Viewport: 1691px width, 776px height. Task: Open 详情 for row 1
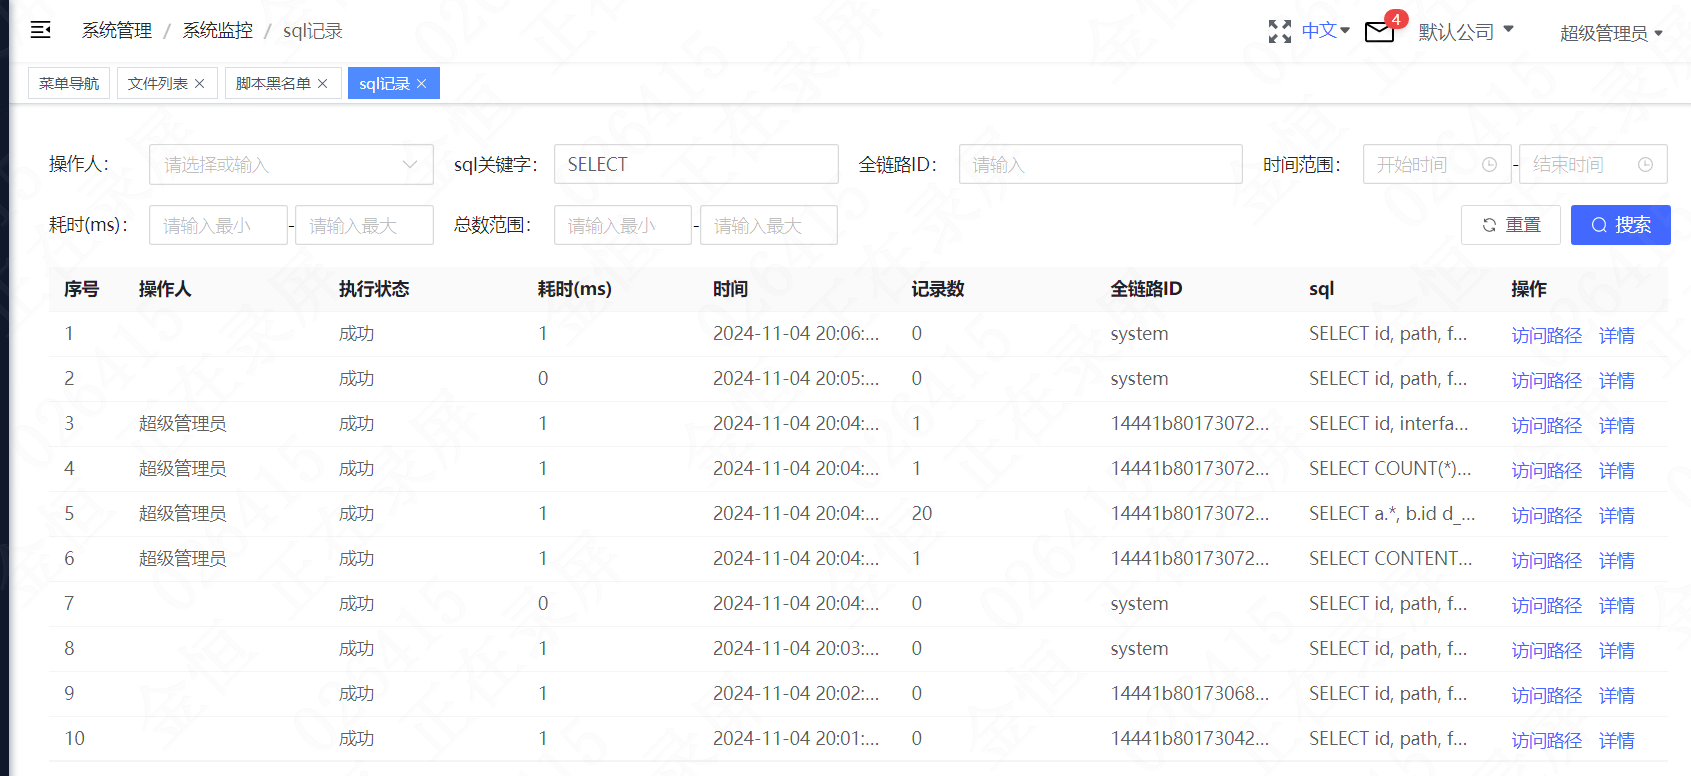[x=1616, y=336]
